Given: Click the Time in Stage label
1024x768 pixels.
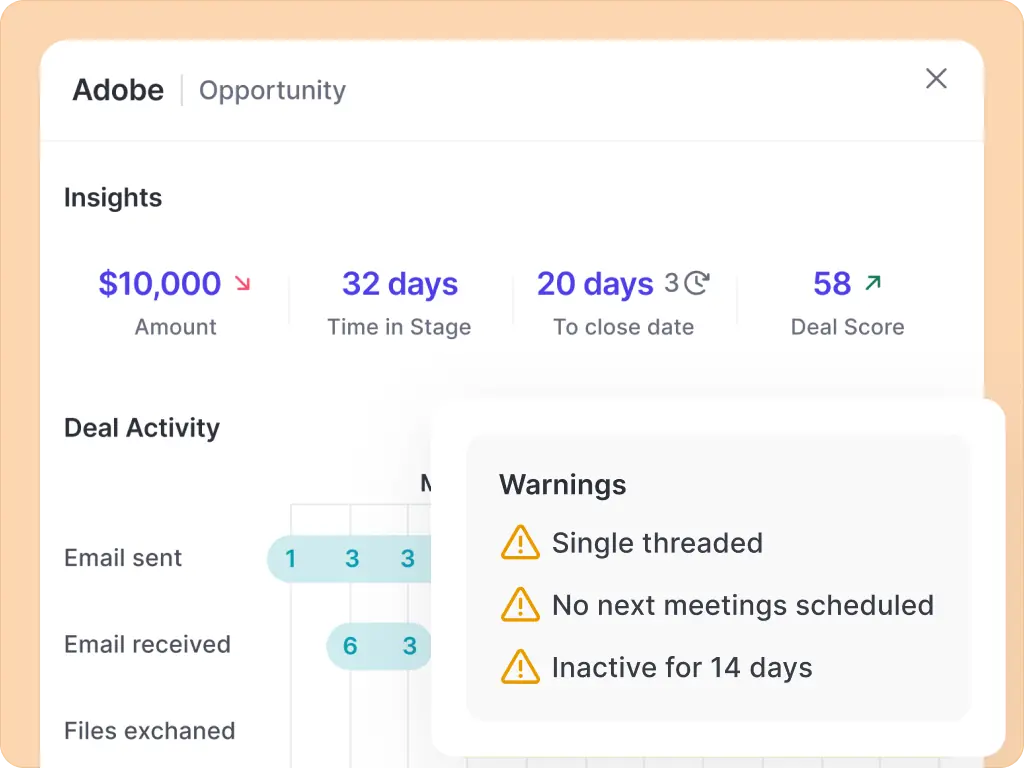Looking at the screenshot, I should tap(399, 327).
